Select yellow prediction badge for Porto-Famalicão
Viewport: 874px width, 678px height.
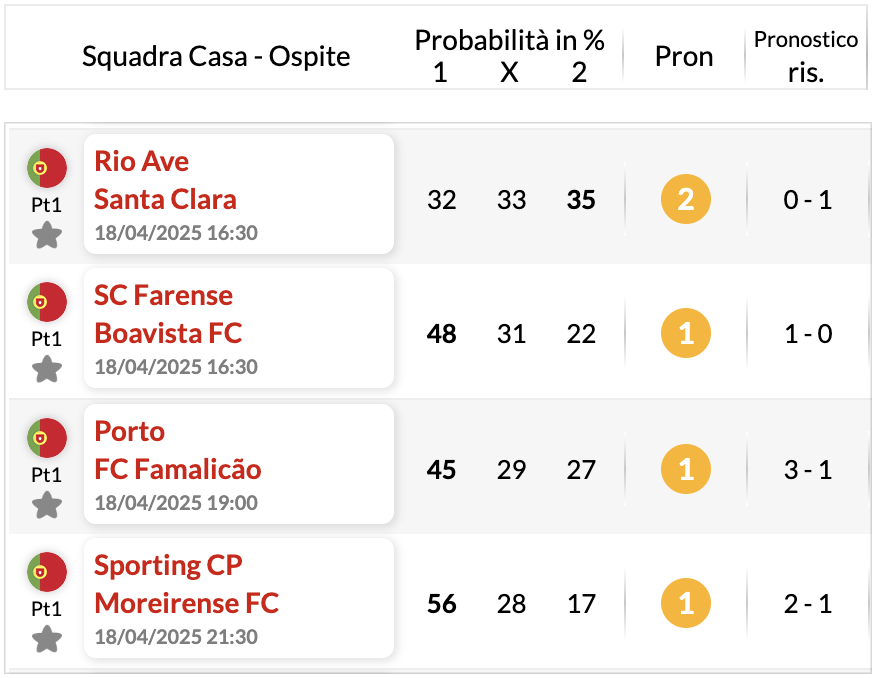point(686,469)
